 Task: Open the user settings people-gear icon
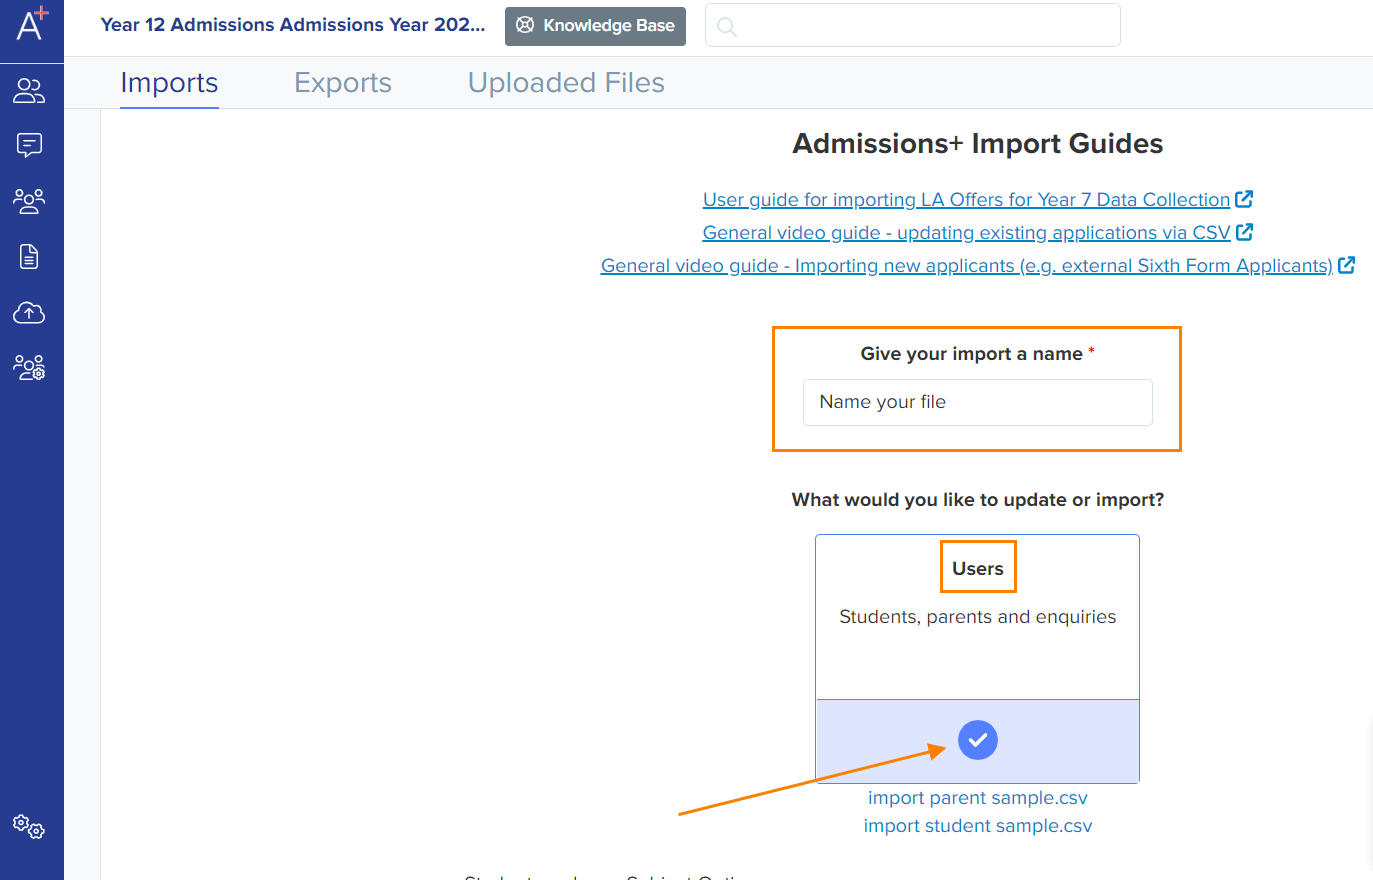click(29, 367)
